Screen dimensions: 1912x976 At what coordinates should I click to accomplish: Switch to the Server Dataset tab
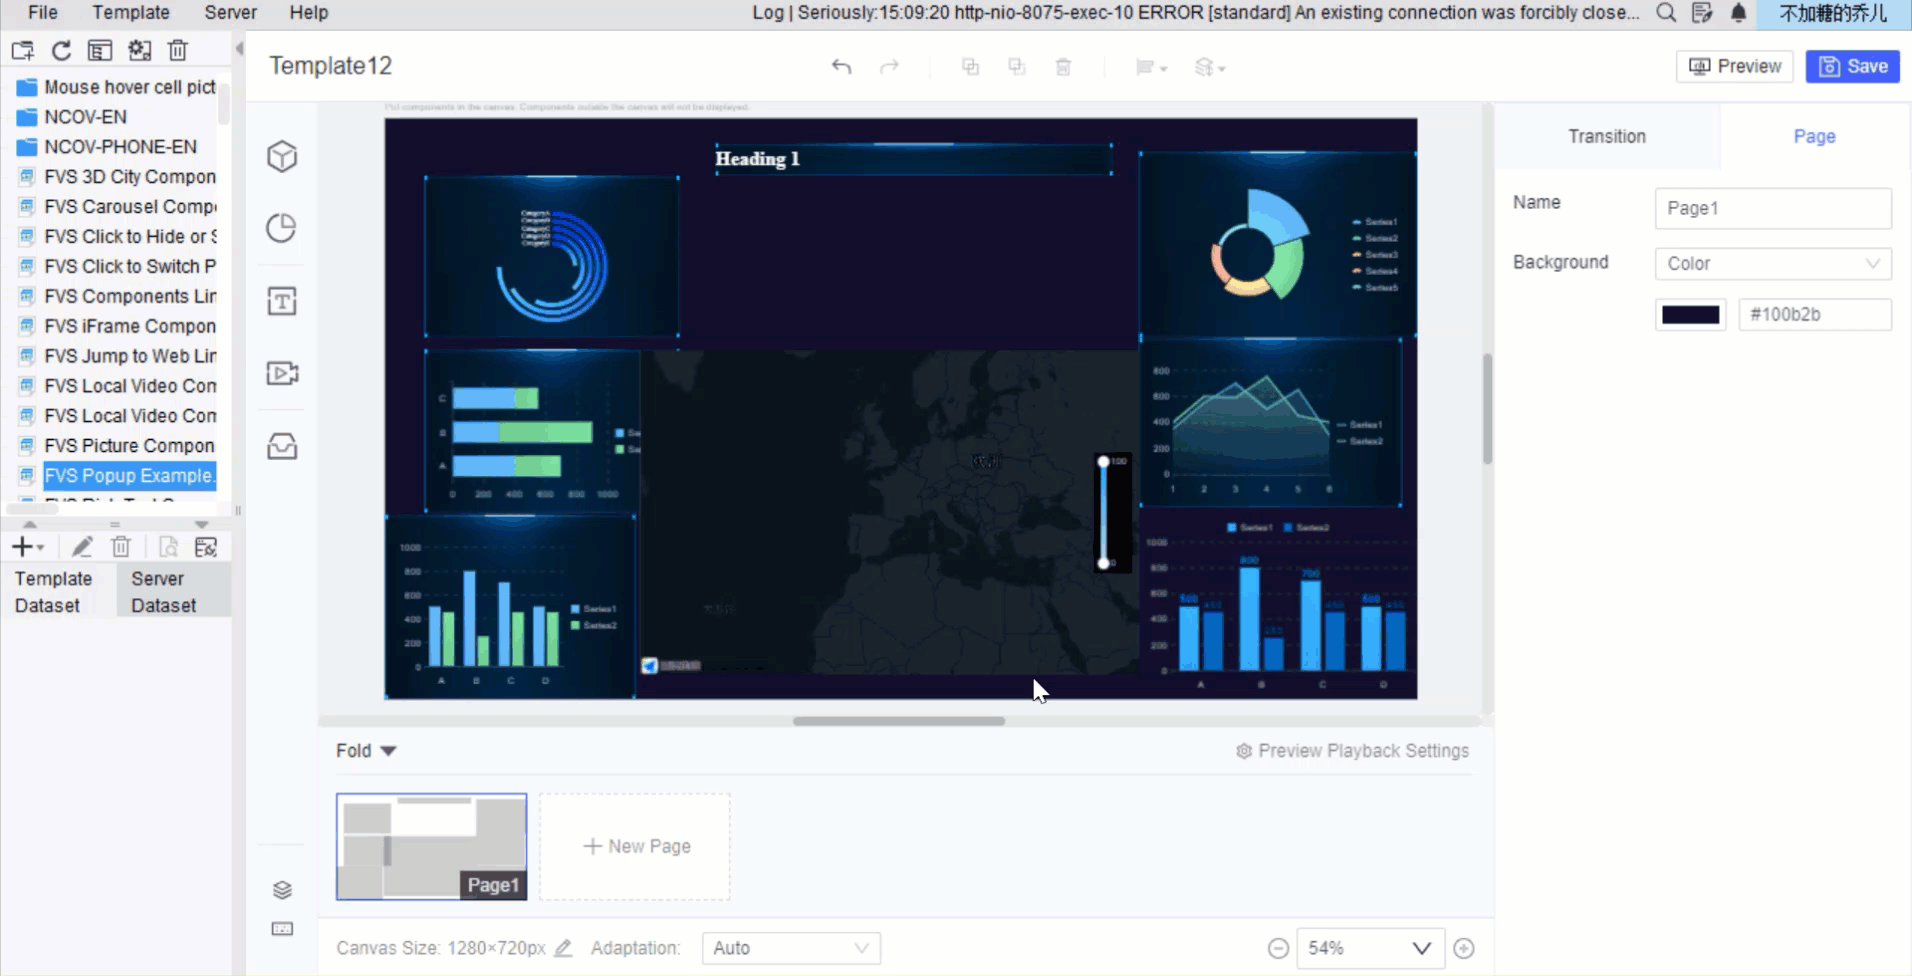[173, 592]
